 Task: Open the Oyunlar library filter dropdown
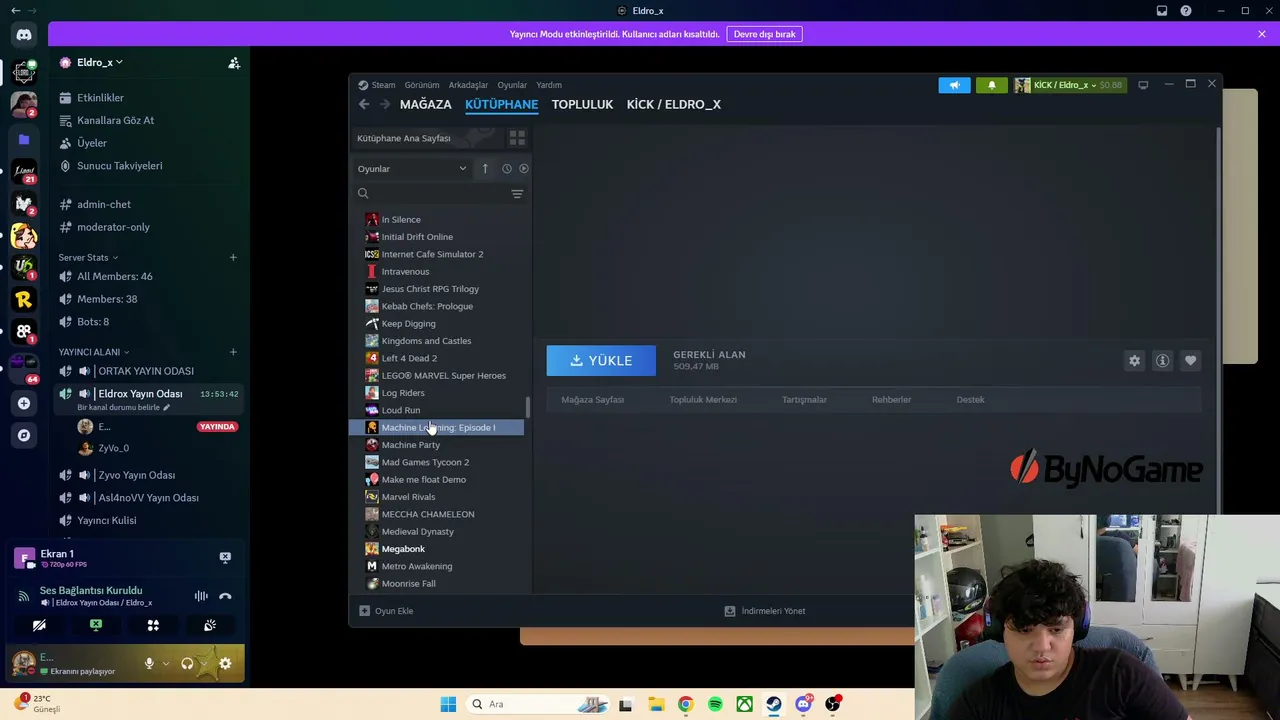(412, 169)
